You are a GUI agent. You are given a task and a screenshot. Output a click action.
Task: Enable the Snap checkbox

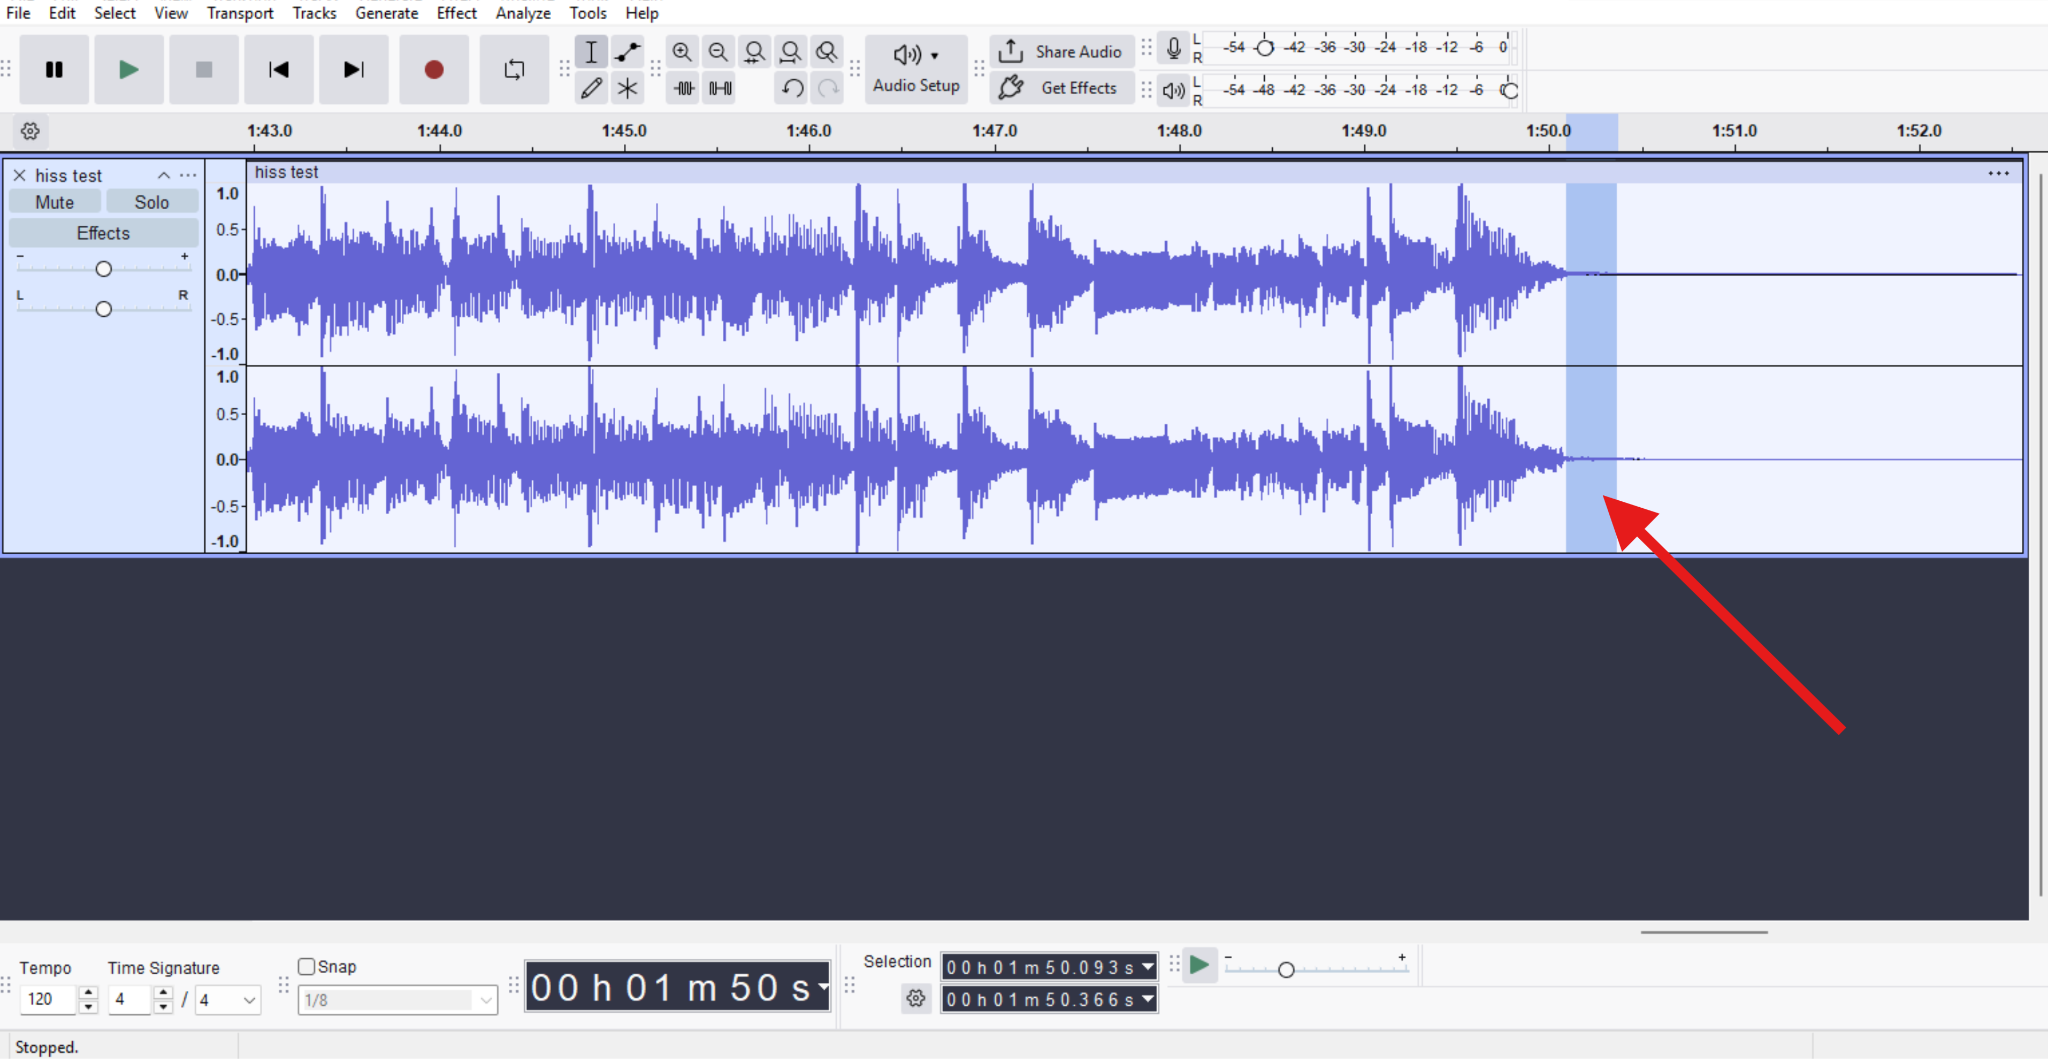click(306, 966)
